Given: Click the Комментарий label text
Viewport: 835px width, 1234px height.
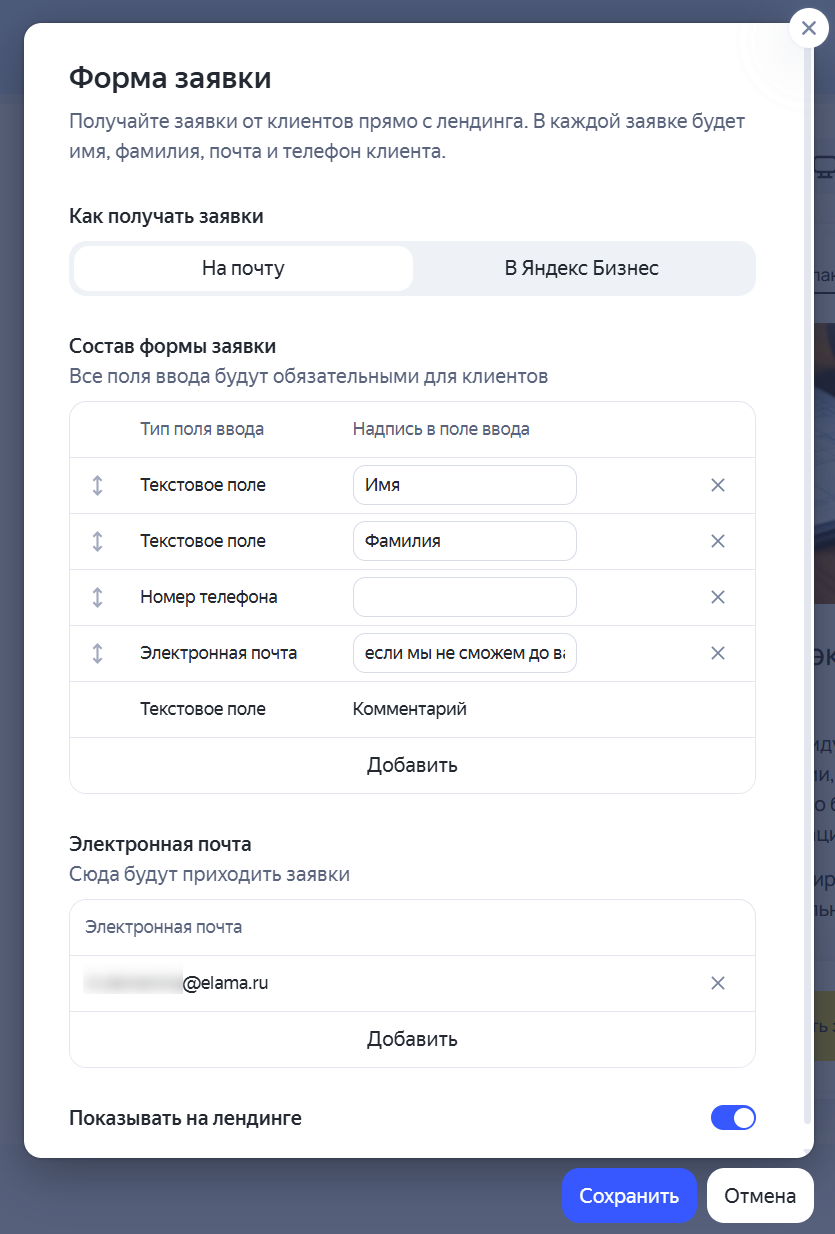Looking at the screenshot, I should tap(410, 709).
